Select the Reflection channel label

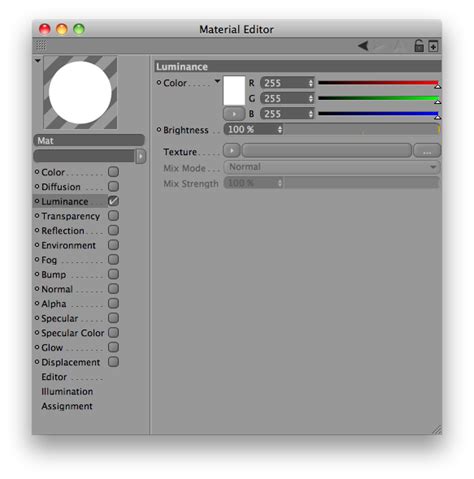coord(63,231)
